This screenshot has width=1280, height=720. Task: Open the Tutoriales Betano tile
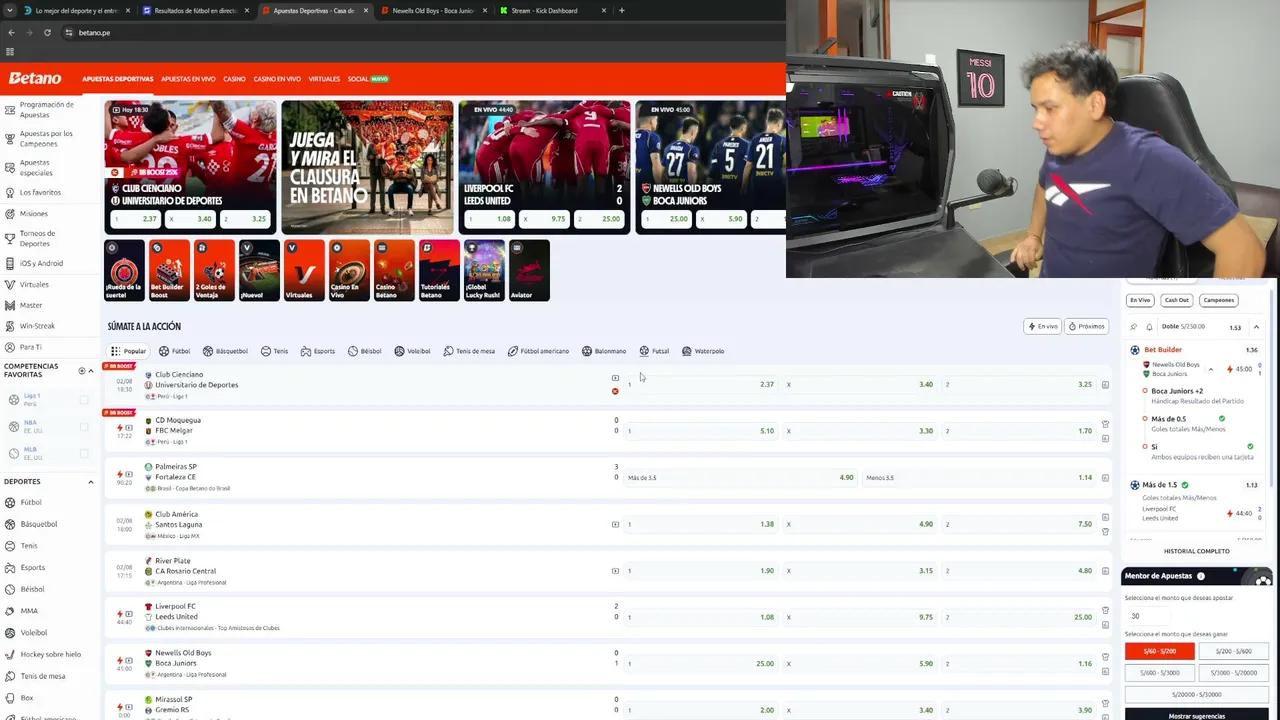[439, 270]
